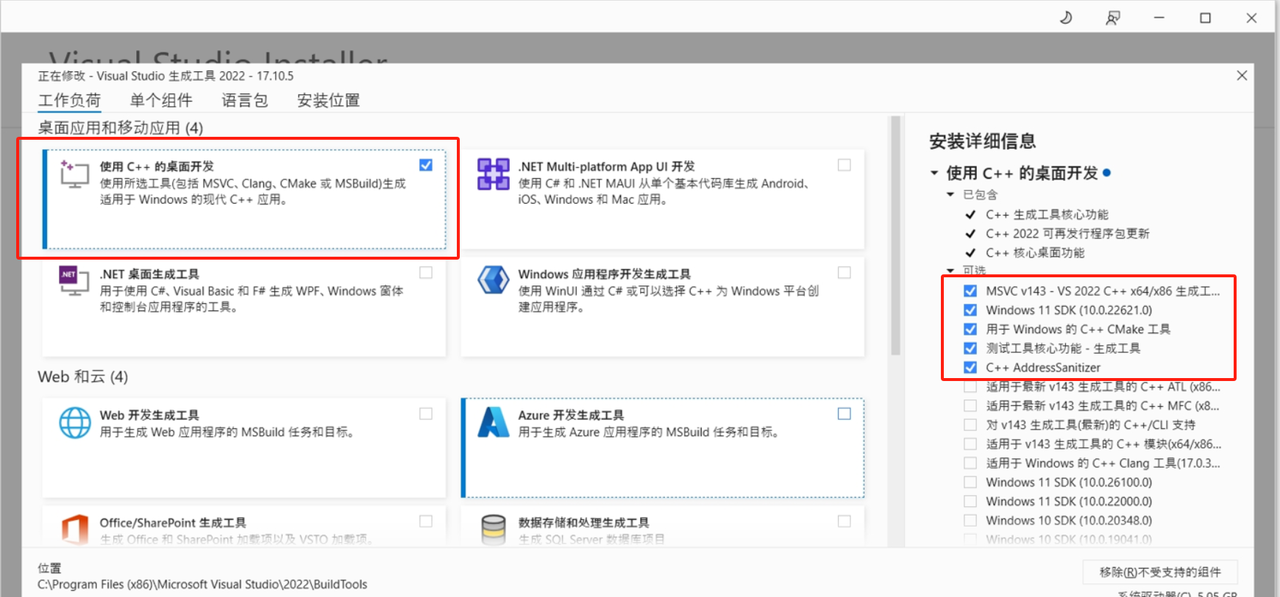Switch to the 安装位置 tab

(x=328, y=101)
